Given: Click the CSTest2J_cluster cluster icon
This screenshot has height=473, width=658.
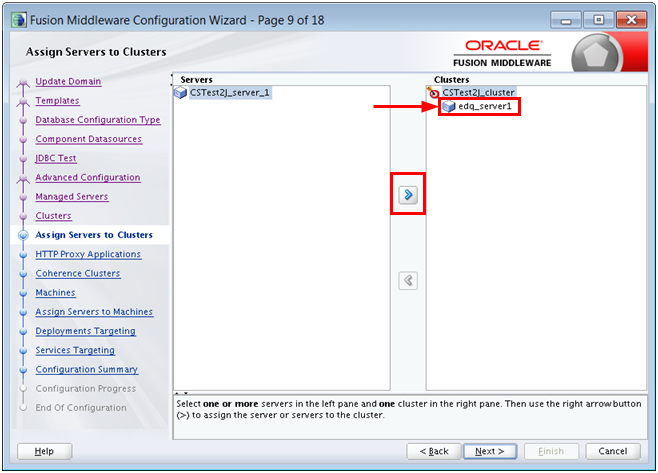Looking at the screenshot, I should (433, 92).
